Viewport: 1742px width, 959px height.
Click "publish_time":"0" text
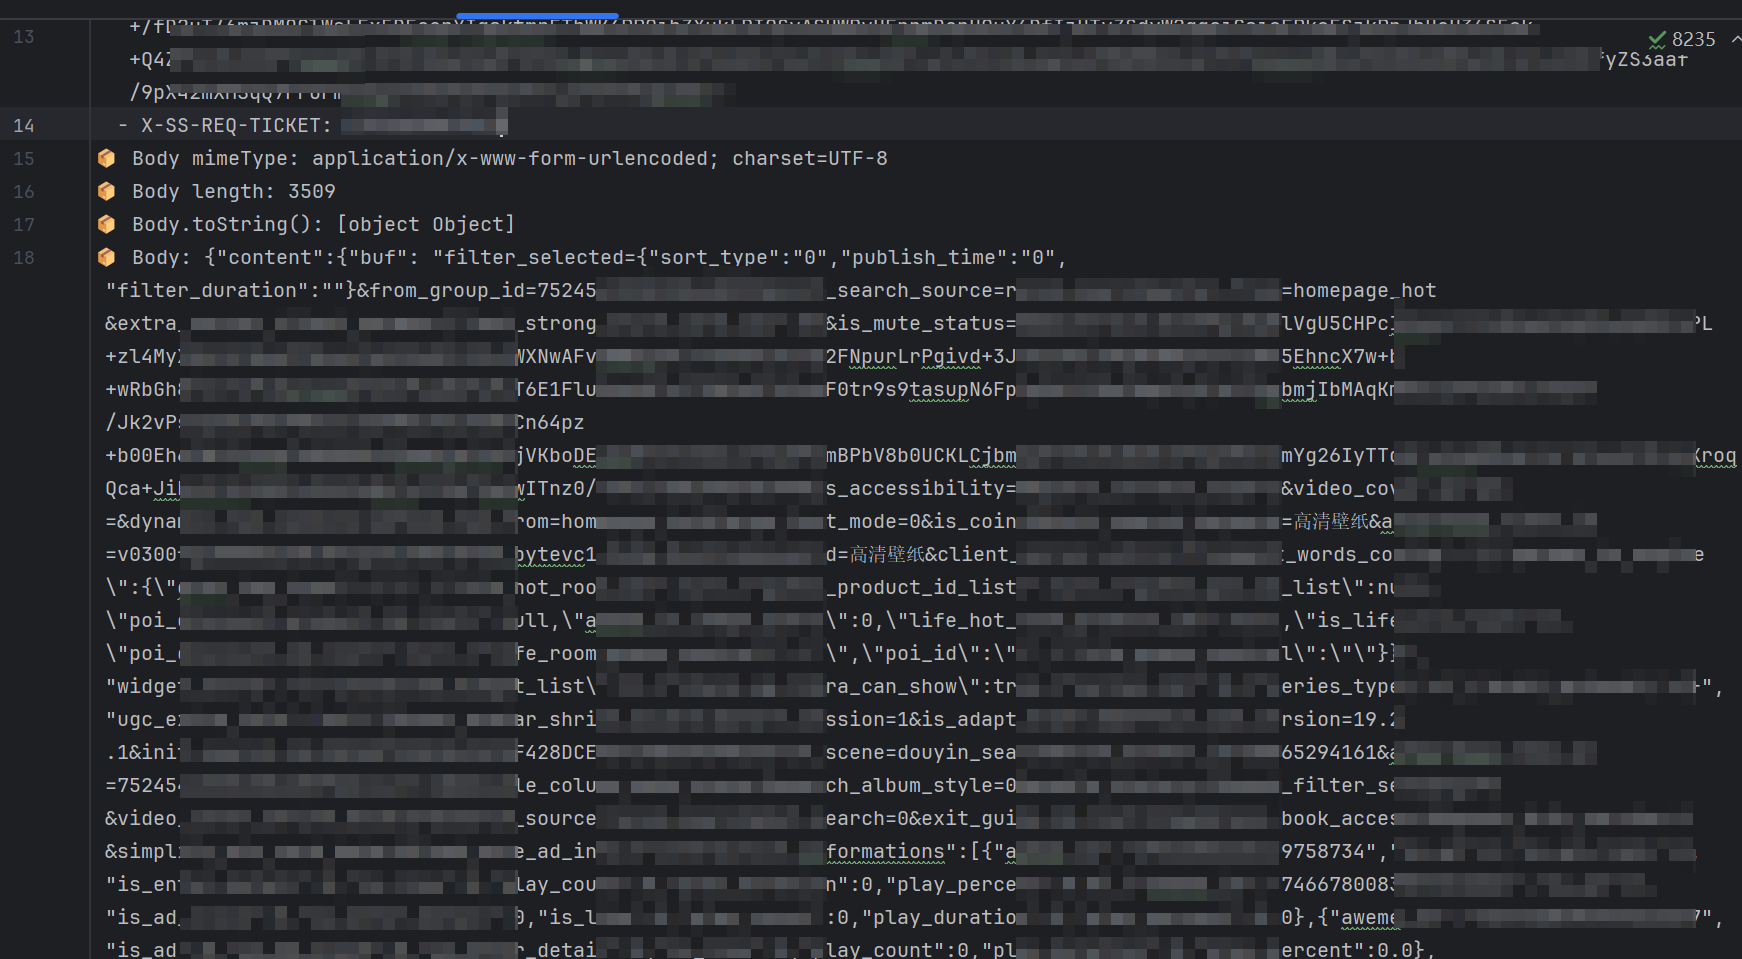coord(949,257)
